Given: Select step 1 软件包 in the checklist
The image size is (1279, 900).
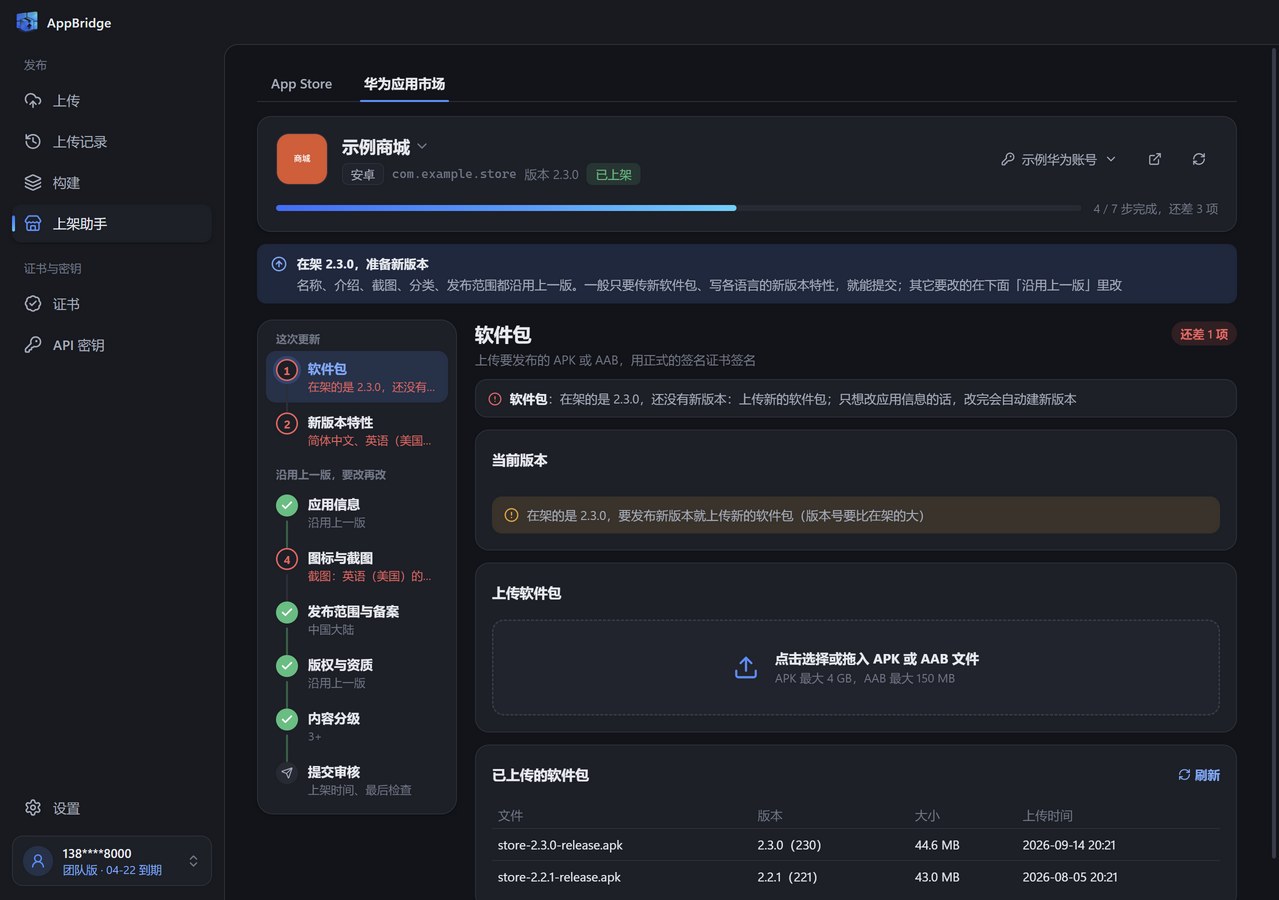Looking at the screenshot, I should tap(357, 377).
